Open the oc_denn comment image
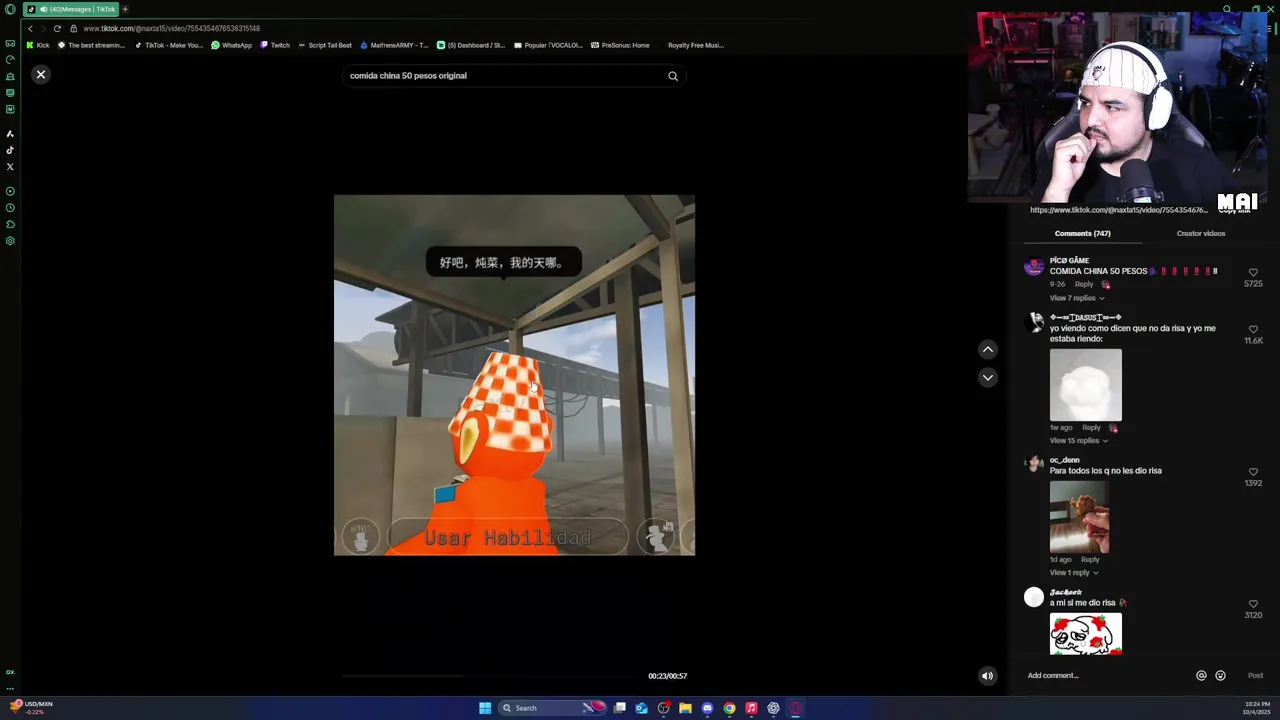Screen dimensions: 1280x720 coord(1079,517)
